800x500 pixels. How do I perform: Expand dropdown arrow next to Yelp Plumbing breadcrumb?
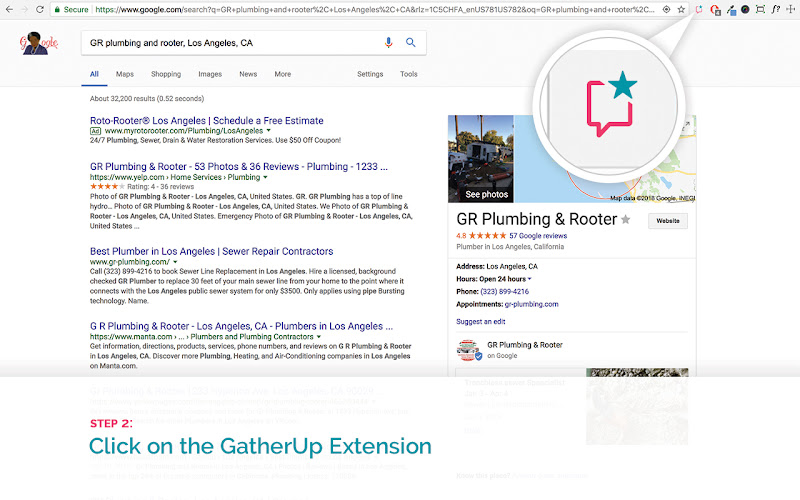click(265, 178)
